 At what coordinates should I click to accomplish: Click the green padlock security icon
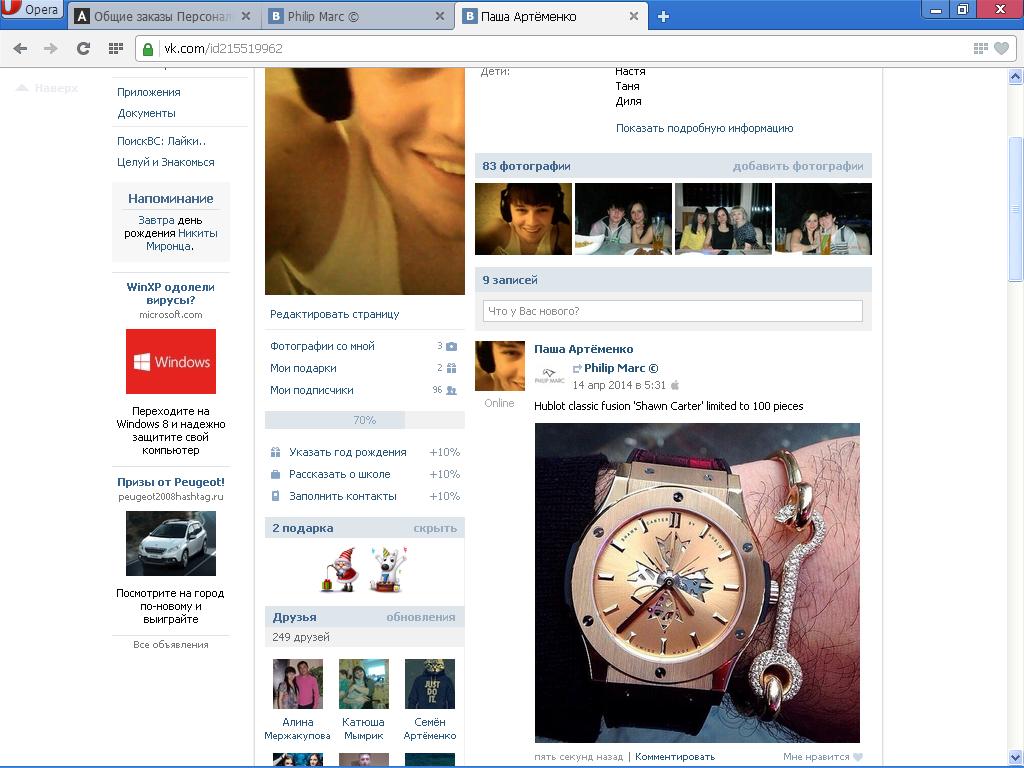pos(148,49)
